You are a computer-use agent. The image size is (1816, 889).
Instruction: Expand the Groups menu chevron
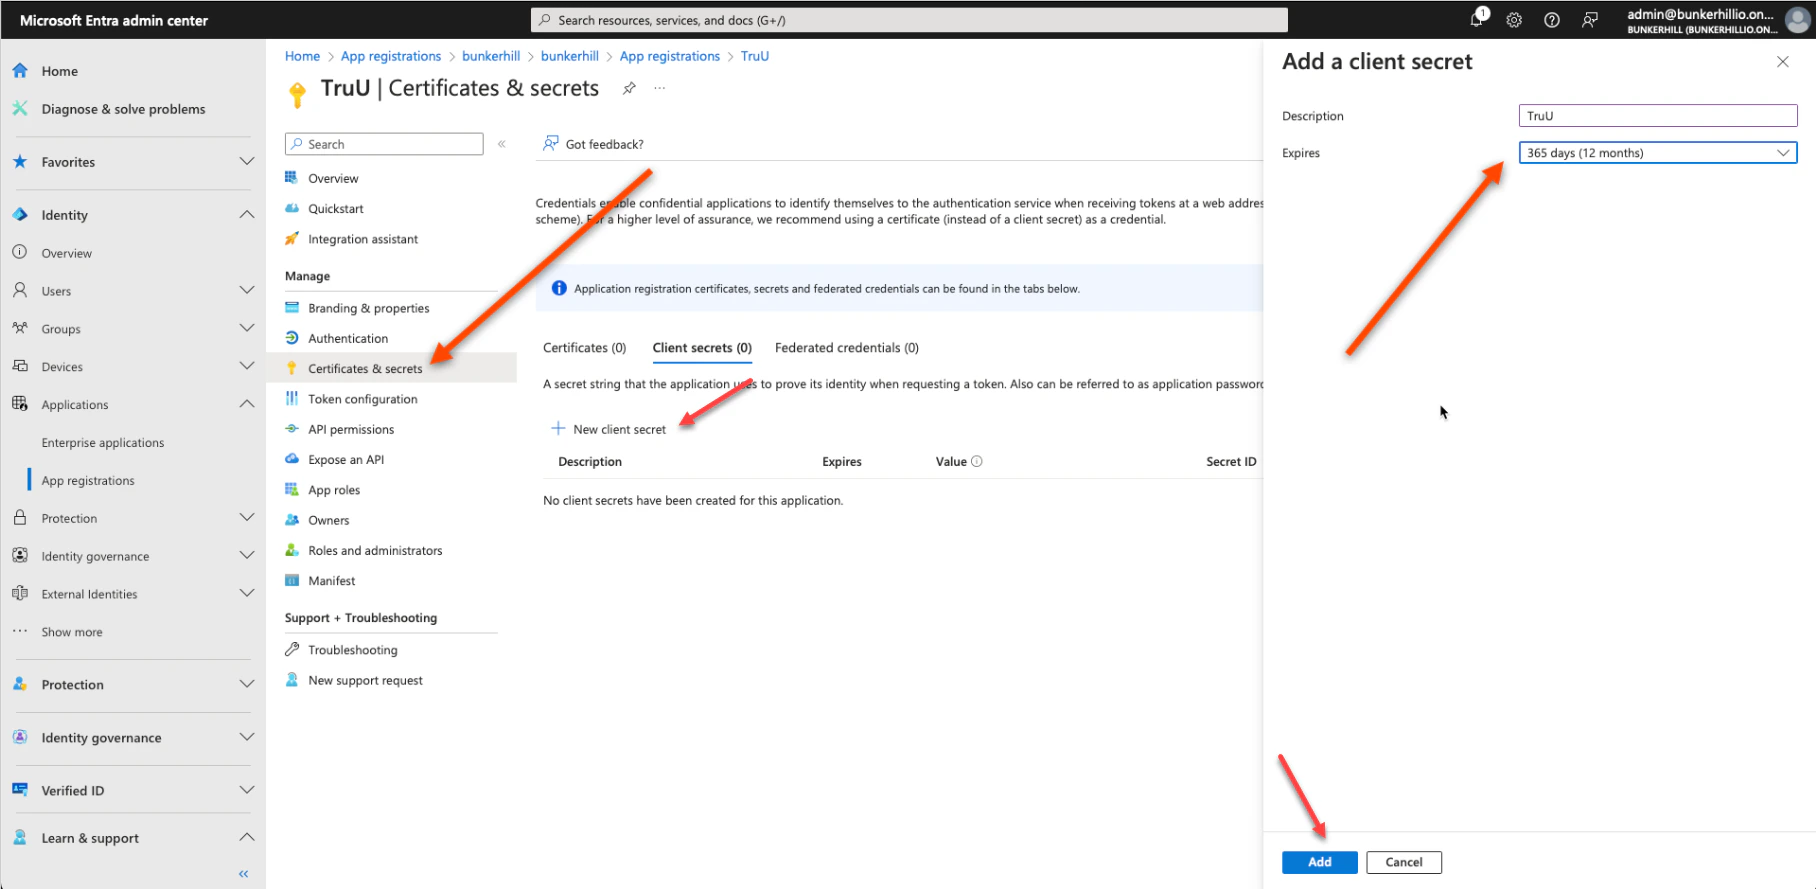(x=247, y=329)
